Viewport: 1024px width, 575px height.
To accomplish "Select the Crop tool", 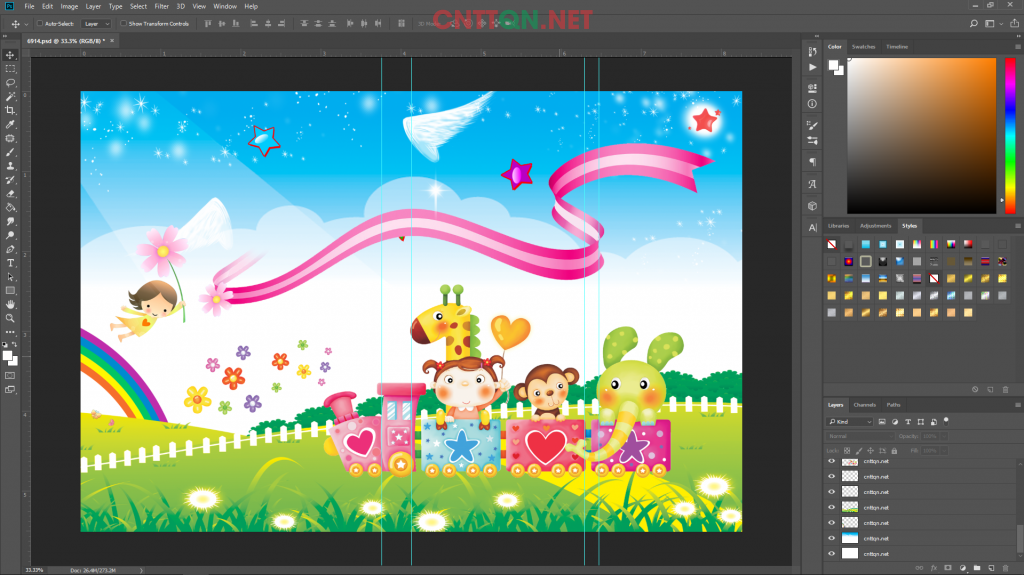I will (x=10, y=110).
